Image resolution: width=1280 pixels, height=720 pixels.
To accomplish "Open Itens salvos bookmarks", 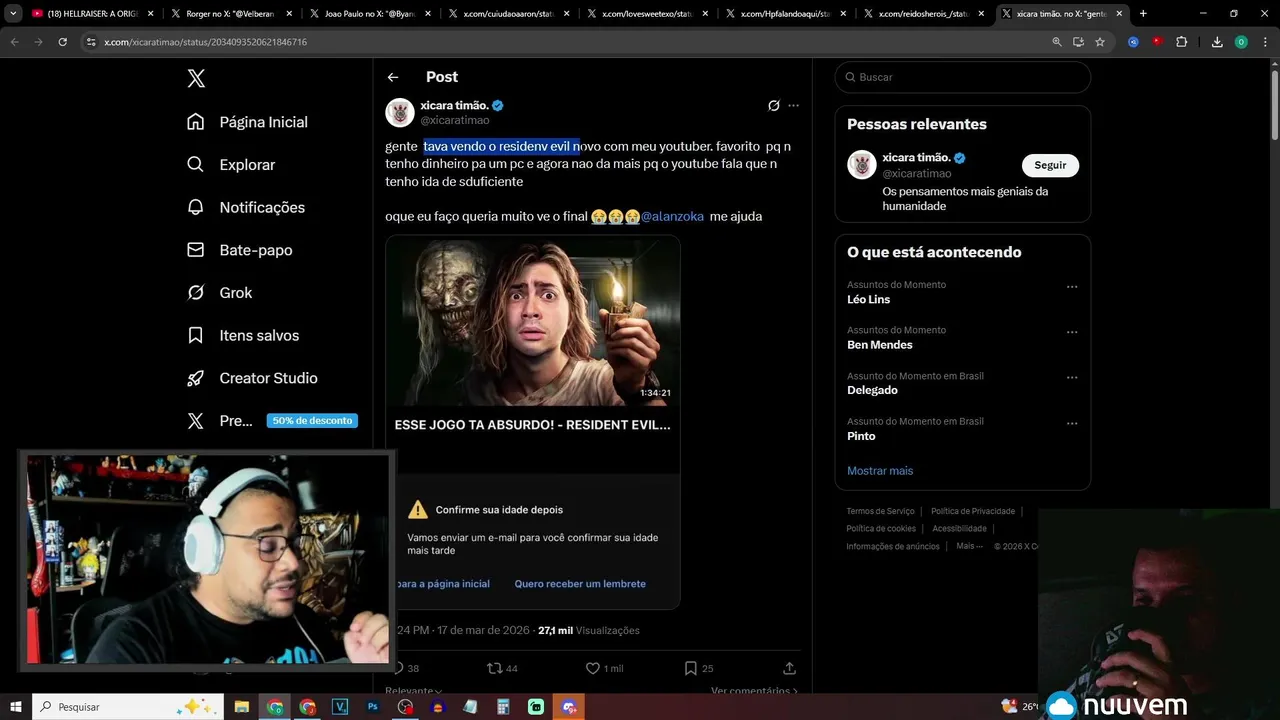I will pos(243,335).
